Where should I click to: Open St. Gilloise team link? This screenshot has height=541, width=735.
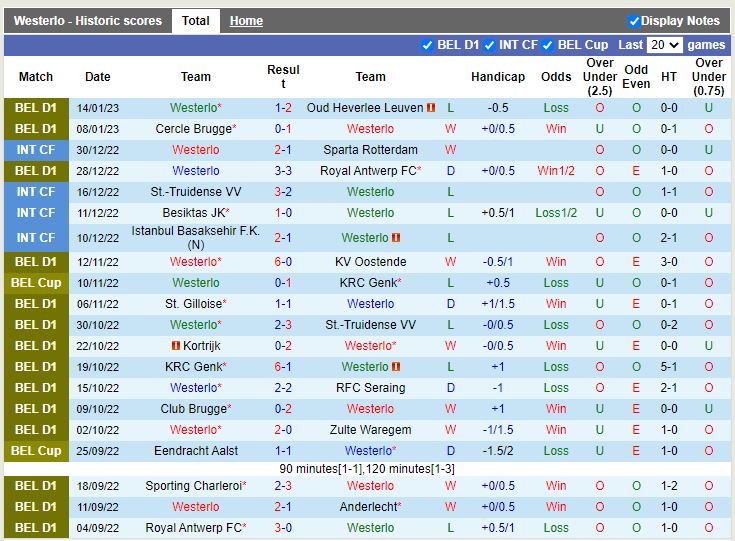pos(193,304)
